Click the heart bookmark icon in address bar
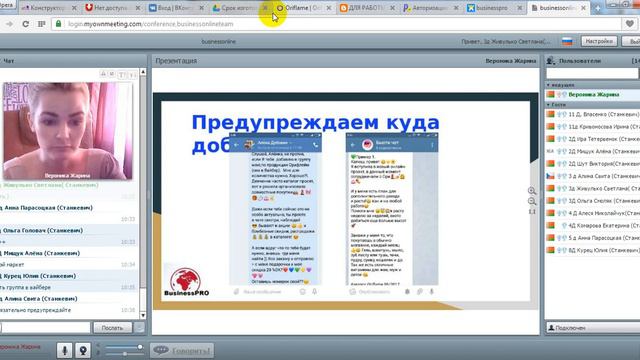 [x=630, y=24]
